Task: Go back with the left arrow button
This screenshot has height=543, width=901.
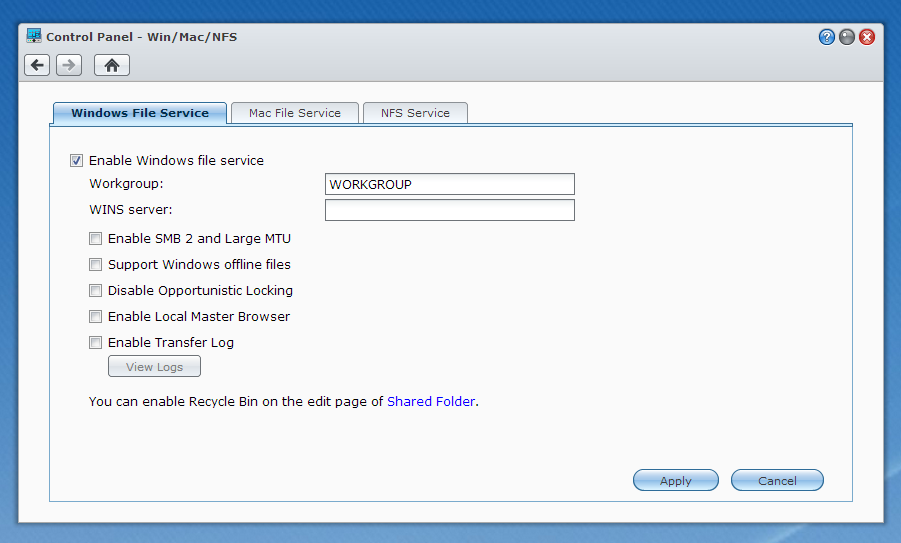Action: 37,65
